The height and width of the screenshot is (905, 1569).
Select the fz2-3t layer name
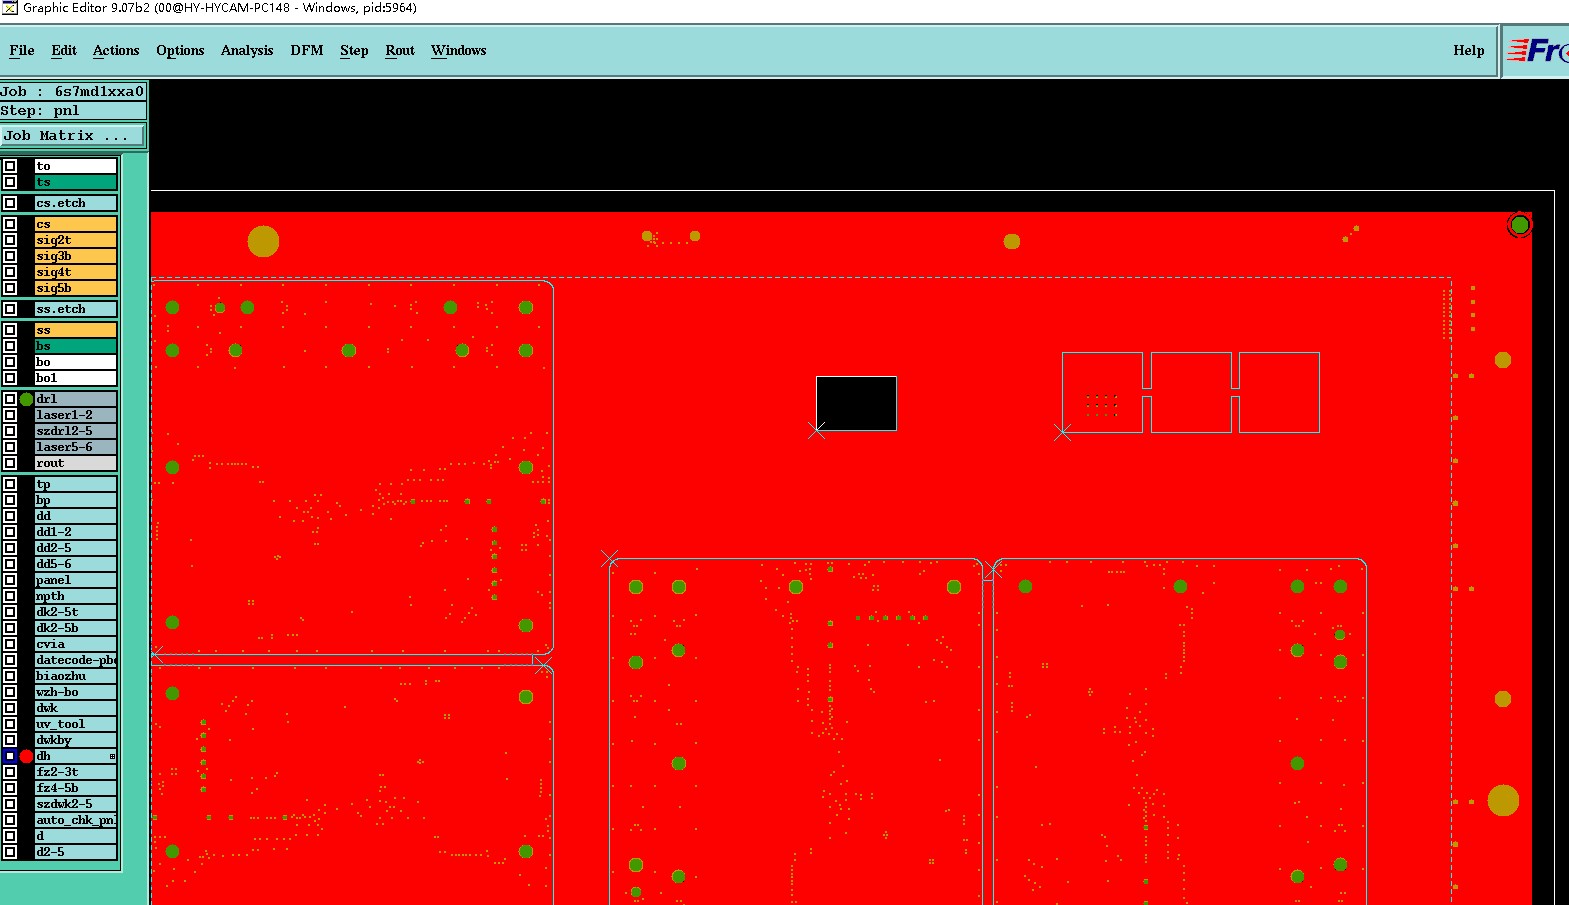(x=76, y=772)
